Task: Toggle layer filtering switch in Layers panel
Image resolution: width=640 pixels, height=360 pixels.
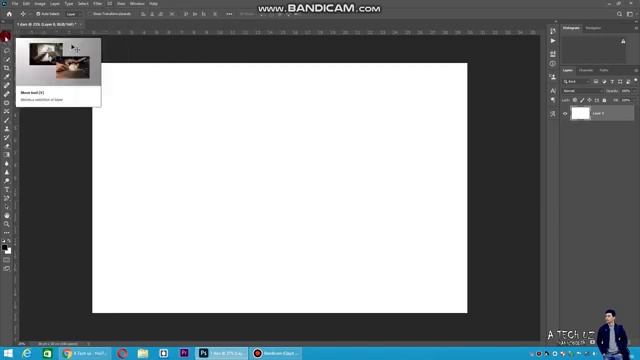Action: pyautogui.click(x=636, y=80)
